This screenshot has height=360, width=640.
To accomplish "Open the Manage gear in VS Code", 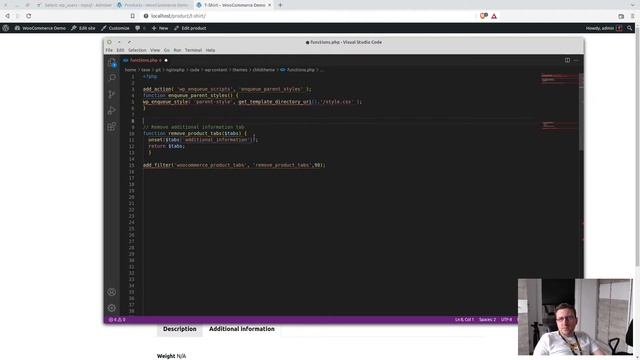I will pyautogui.click(x=112, y=308).
